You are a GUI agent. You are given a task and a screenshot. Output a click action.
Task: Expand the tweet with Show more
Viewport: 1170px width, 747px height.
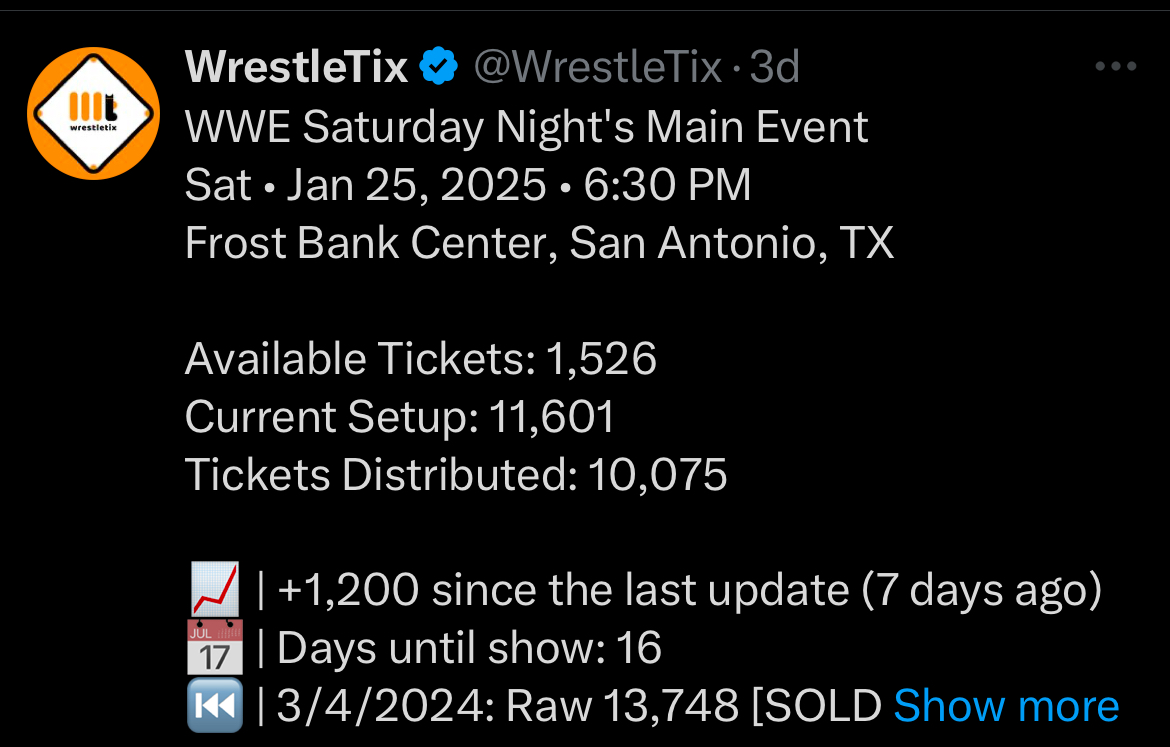[1005, 706]
